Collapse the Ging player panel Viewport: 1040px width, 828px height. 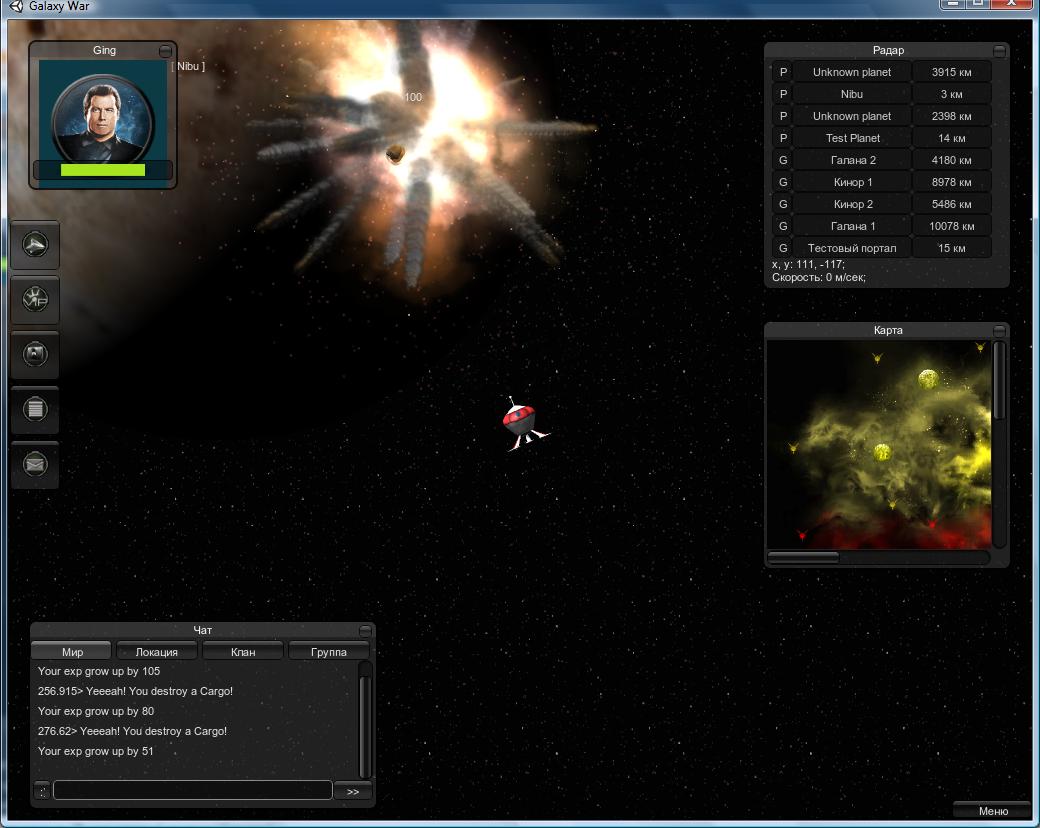[165, 51]
